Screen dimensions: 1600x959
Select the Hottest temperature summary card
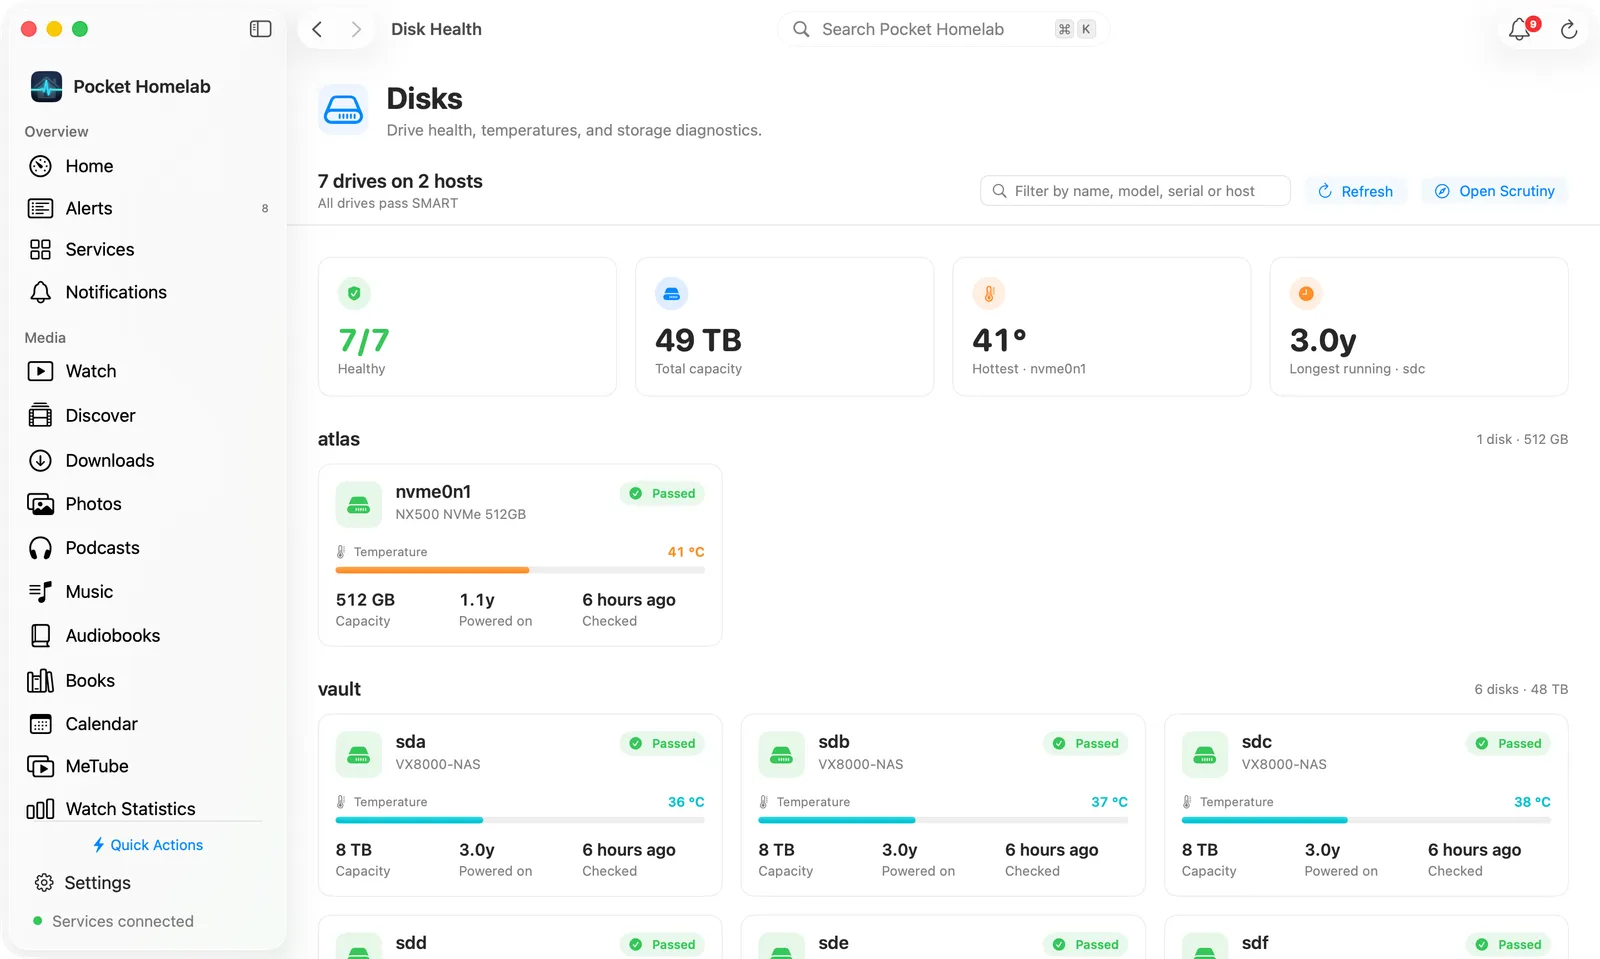[x=1101, y=327]
